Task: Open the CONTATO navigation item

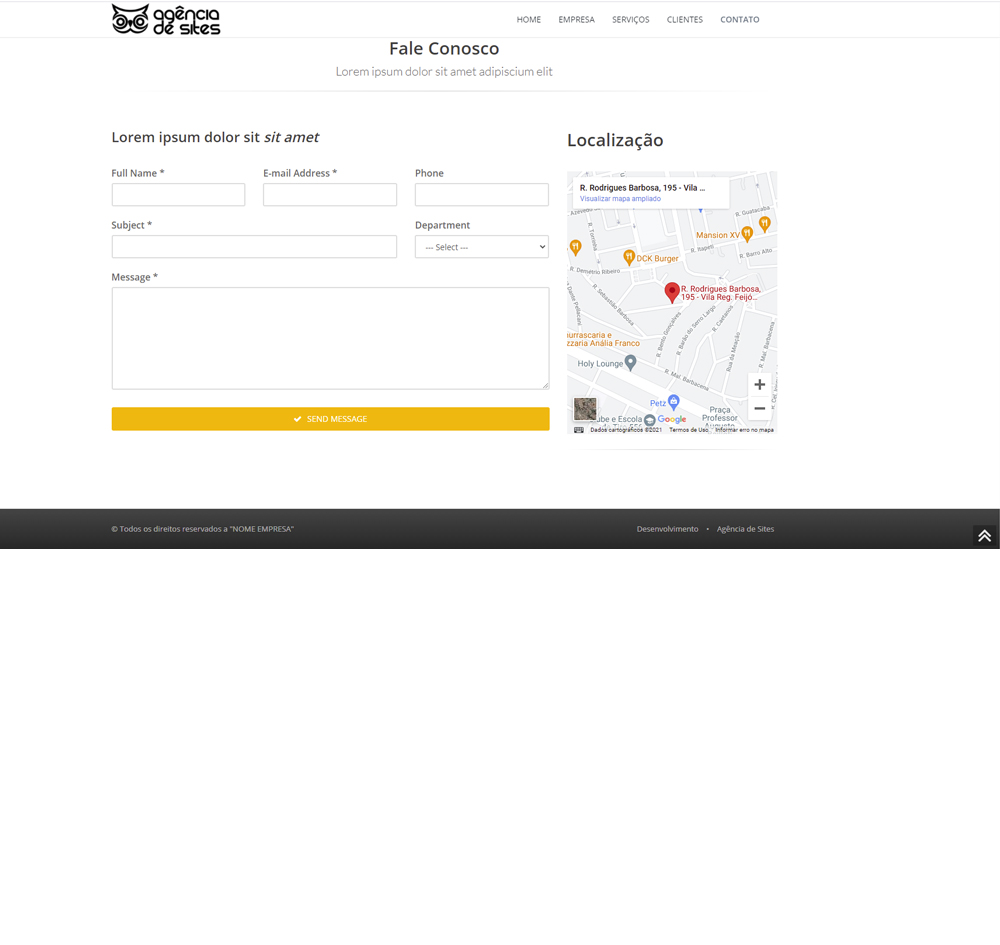Action: point(739,20)
